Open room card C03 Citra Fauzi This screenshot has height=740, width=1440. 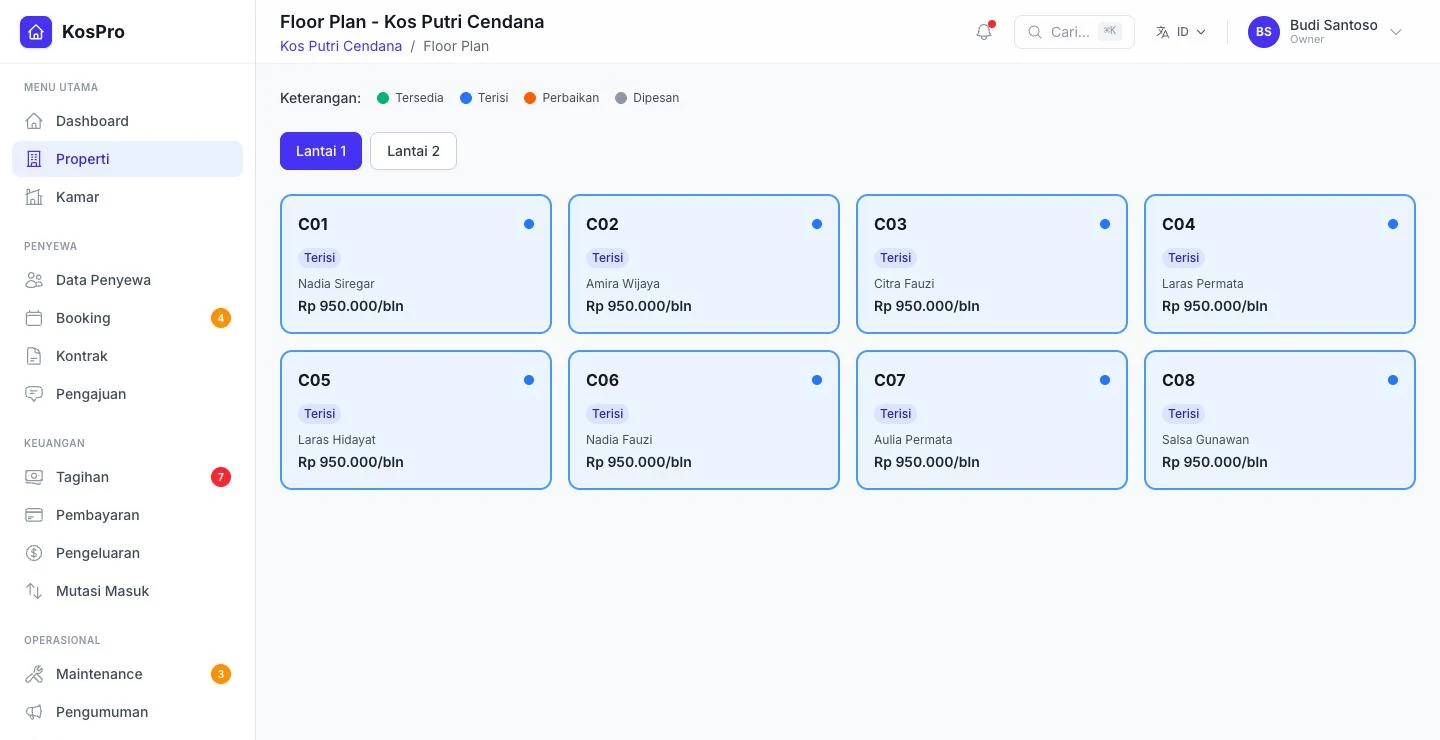coord(992,264)
